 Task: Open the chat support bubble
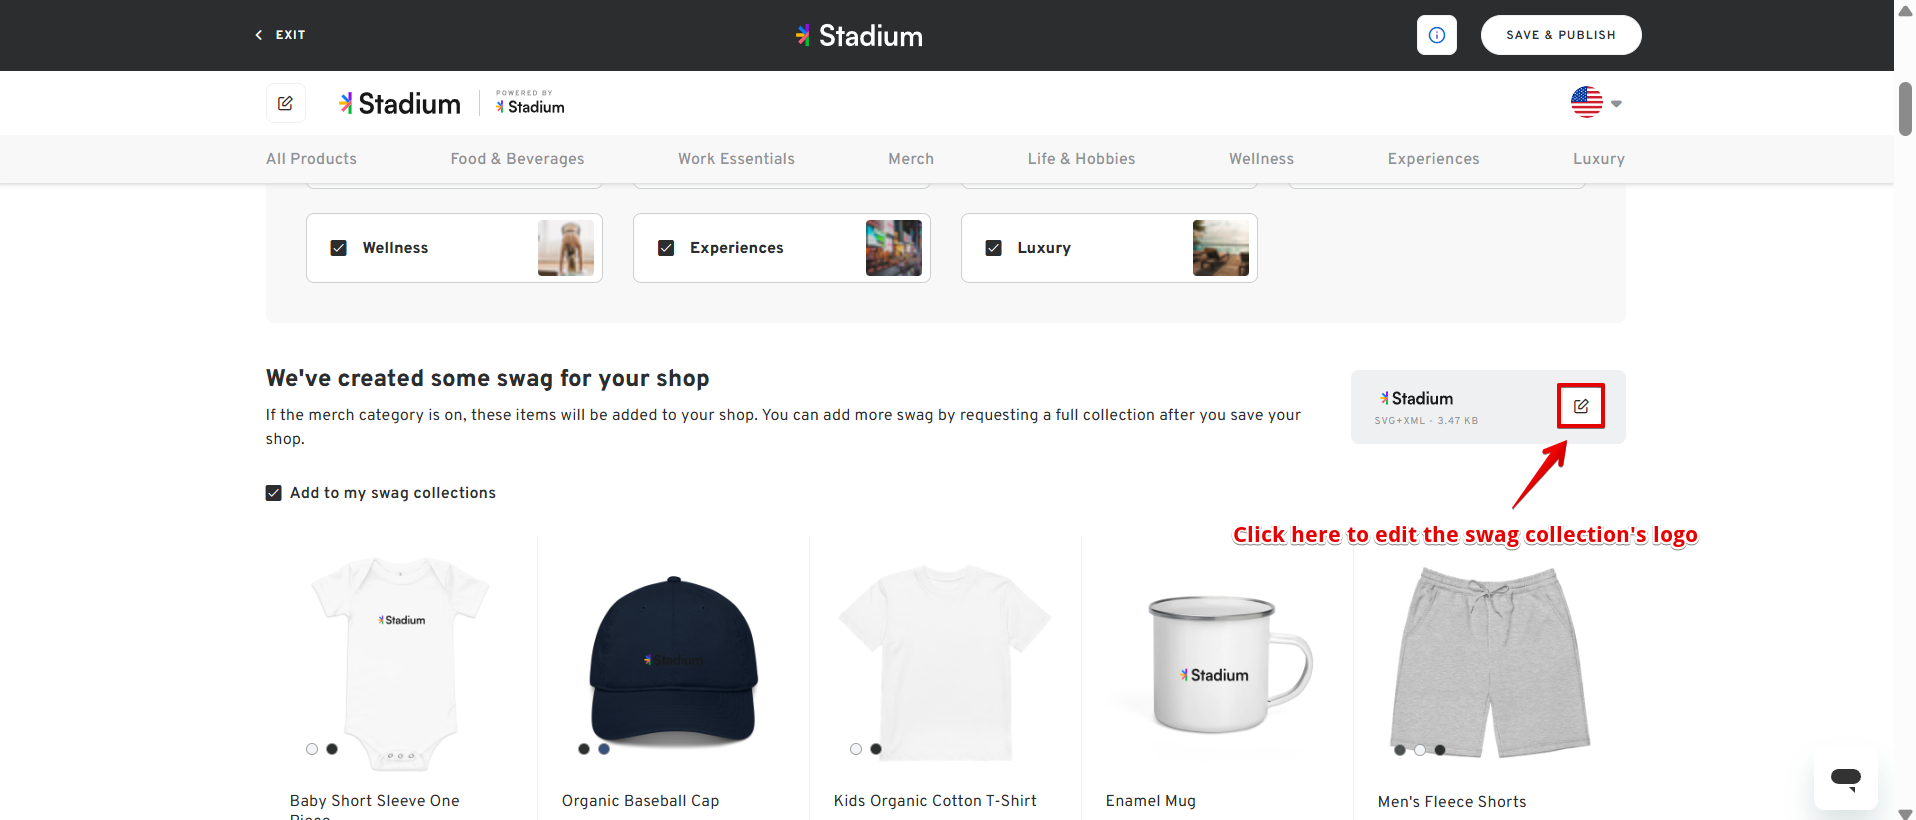(x=1845, y=778)
